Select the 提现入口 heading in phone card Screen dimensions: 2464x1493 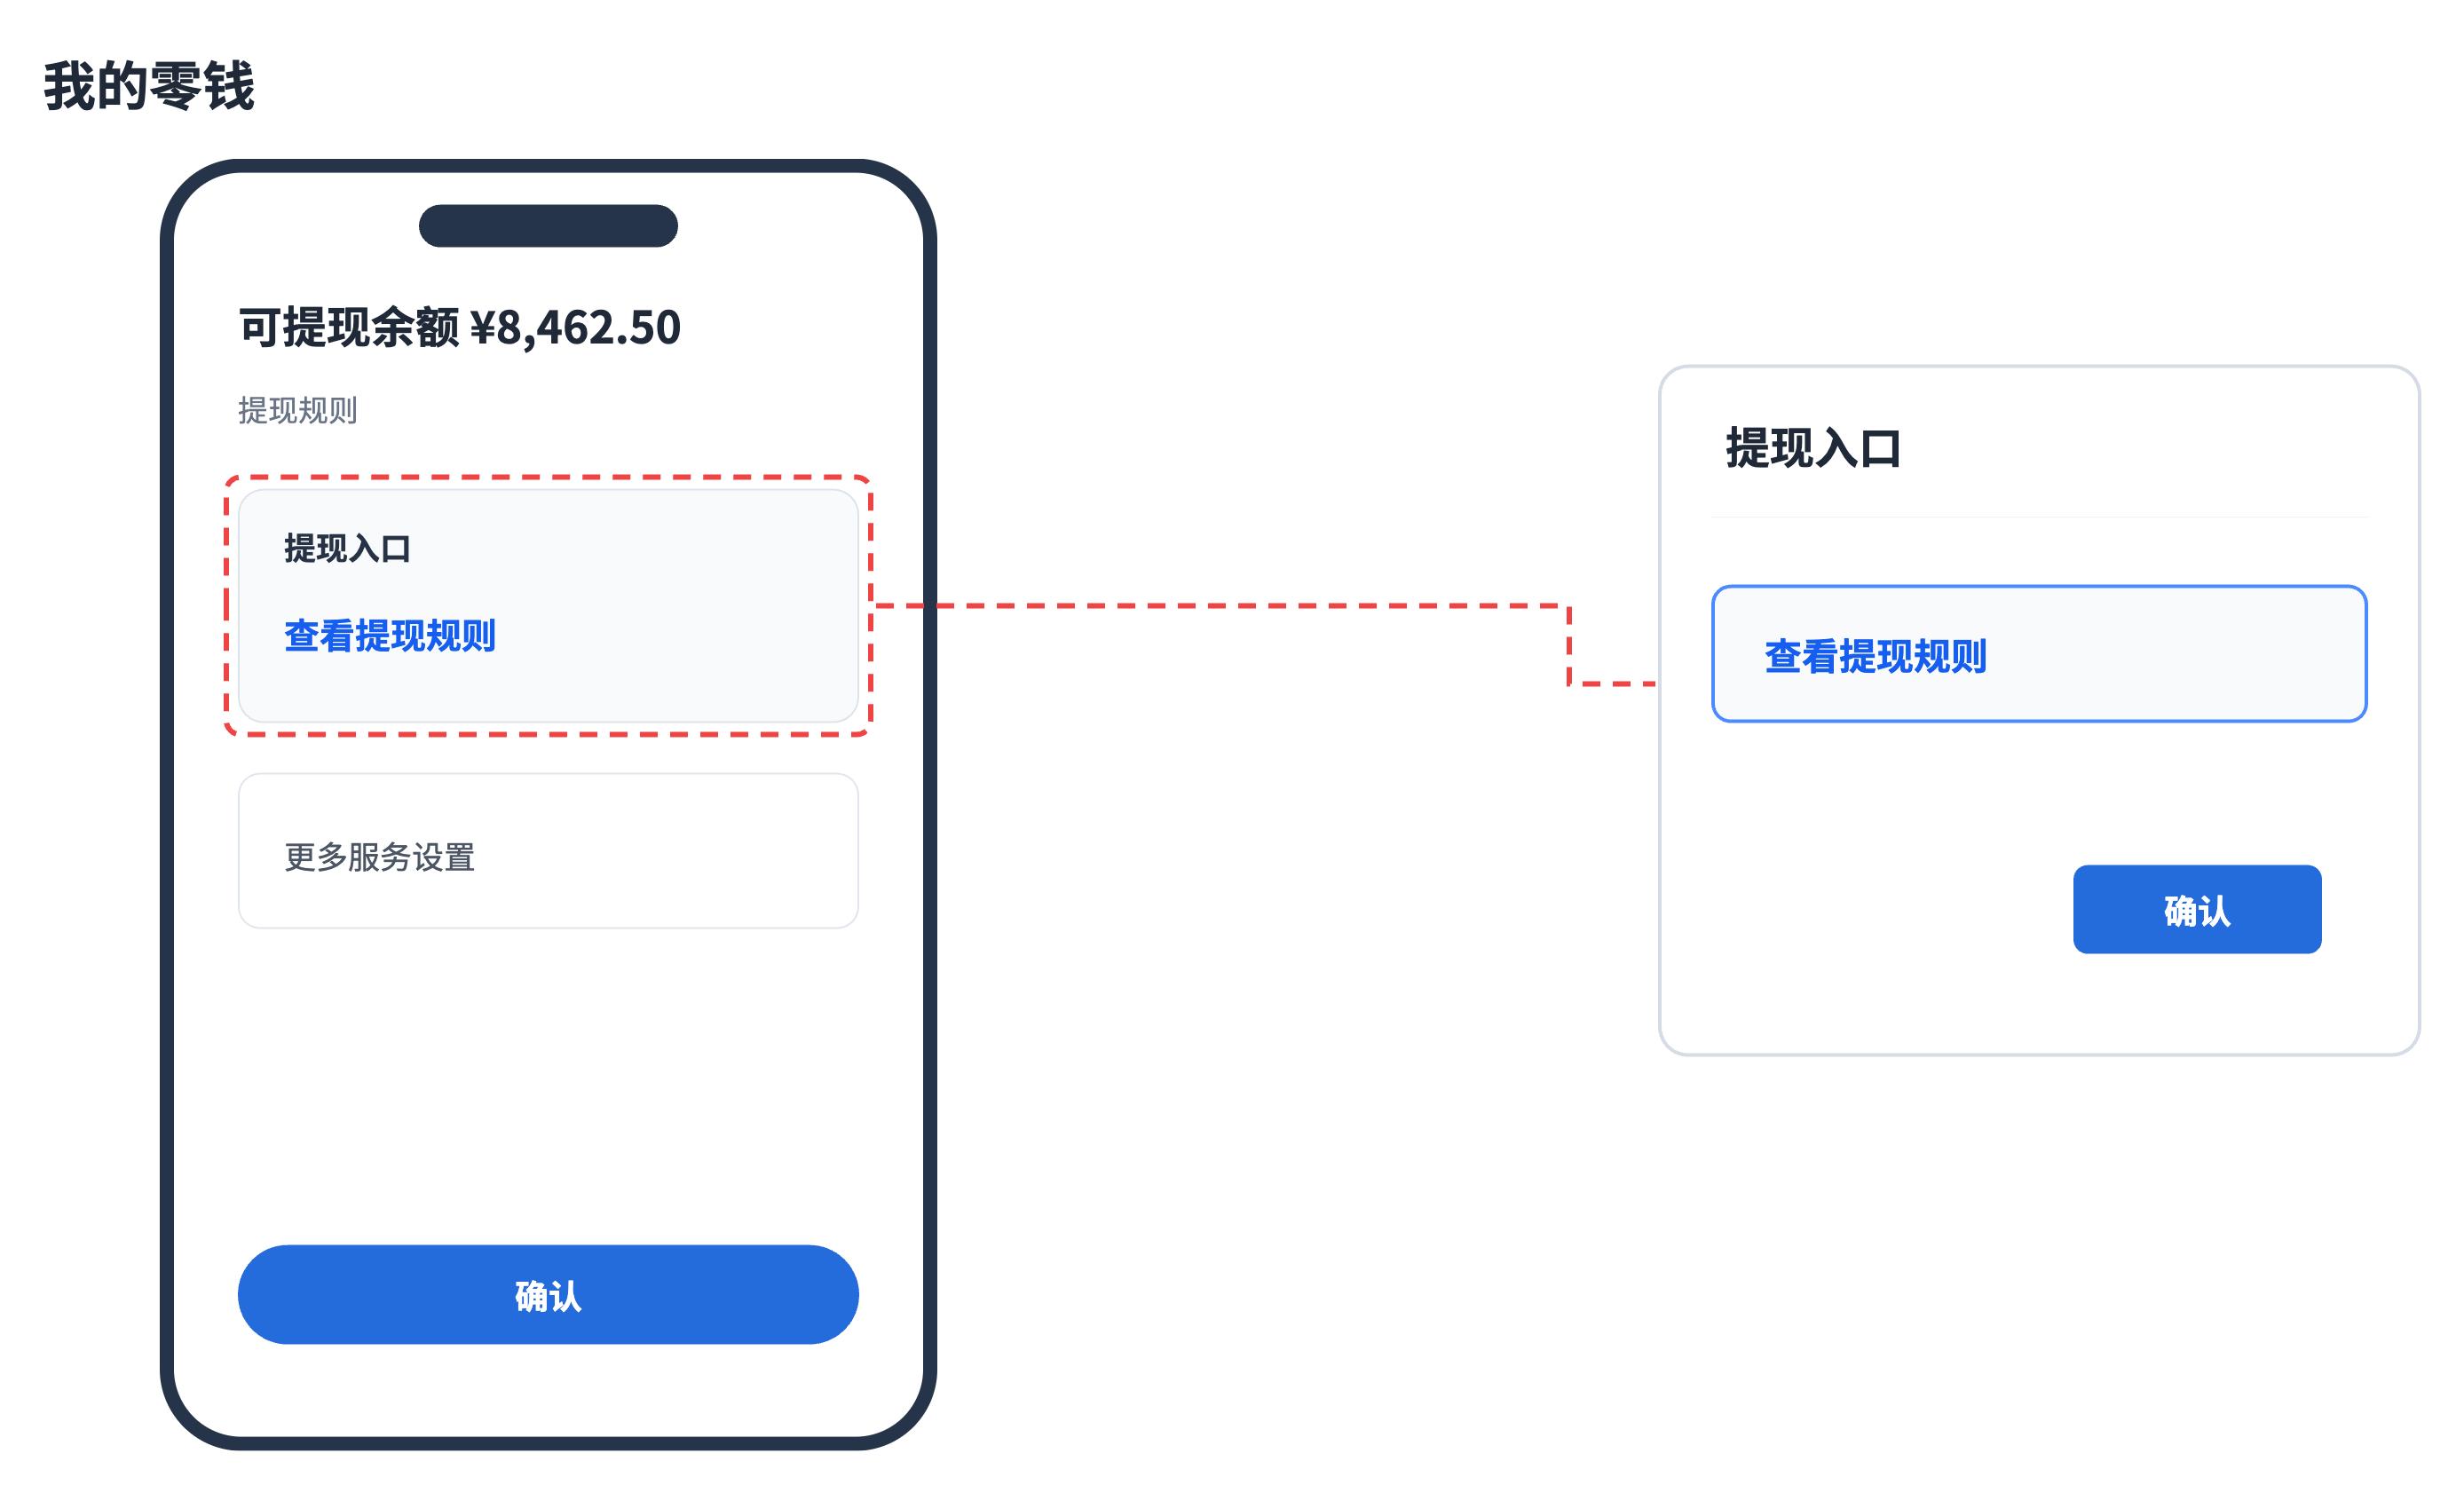click(347, 548)
